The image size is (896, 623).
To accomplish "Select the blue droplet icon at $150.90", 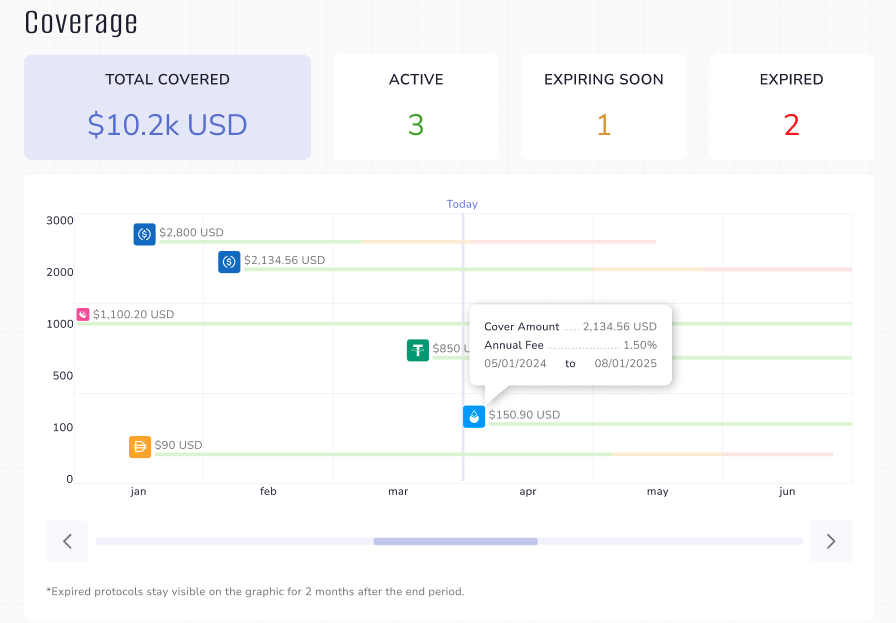I will pyautogui.click(x=474, y=417).
